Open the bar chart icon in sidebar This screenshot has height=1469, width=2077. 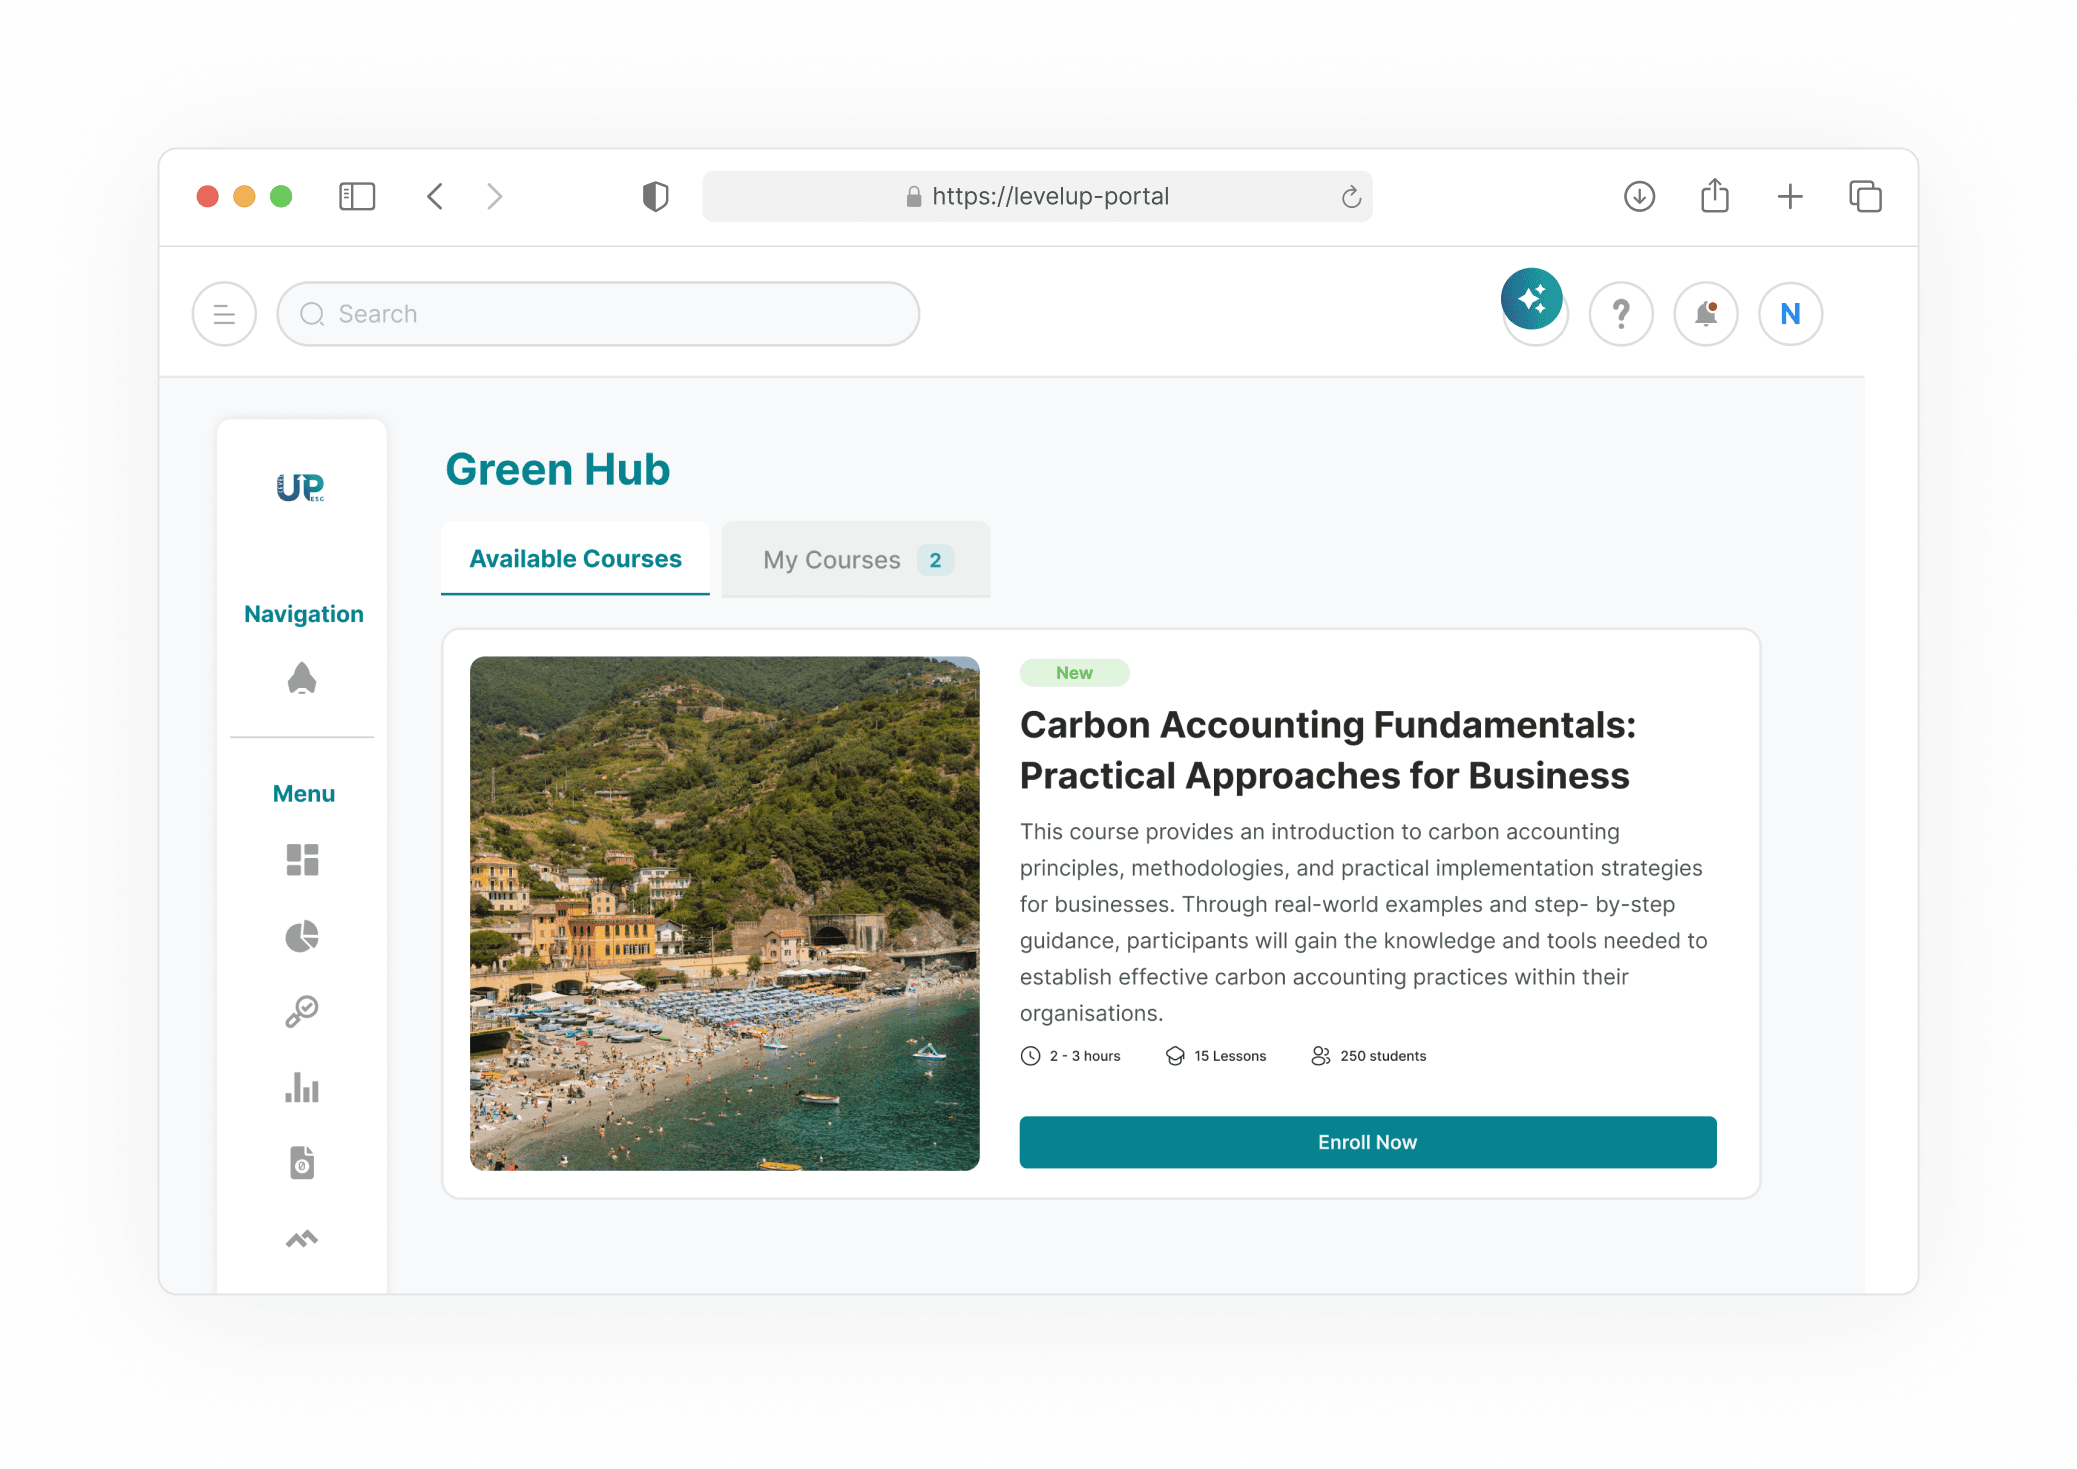point(302,1088)
